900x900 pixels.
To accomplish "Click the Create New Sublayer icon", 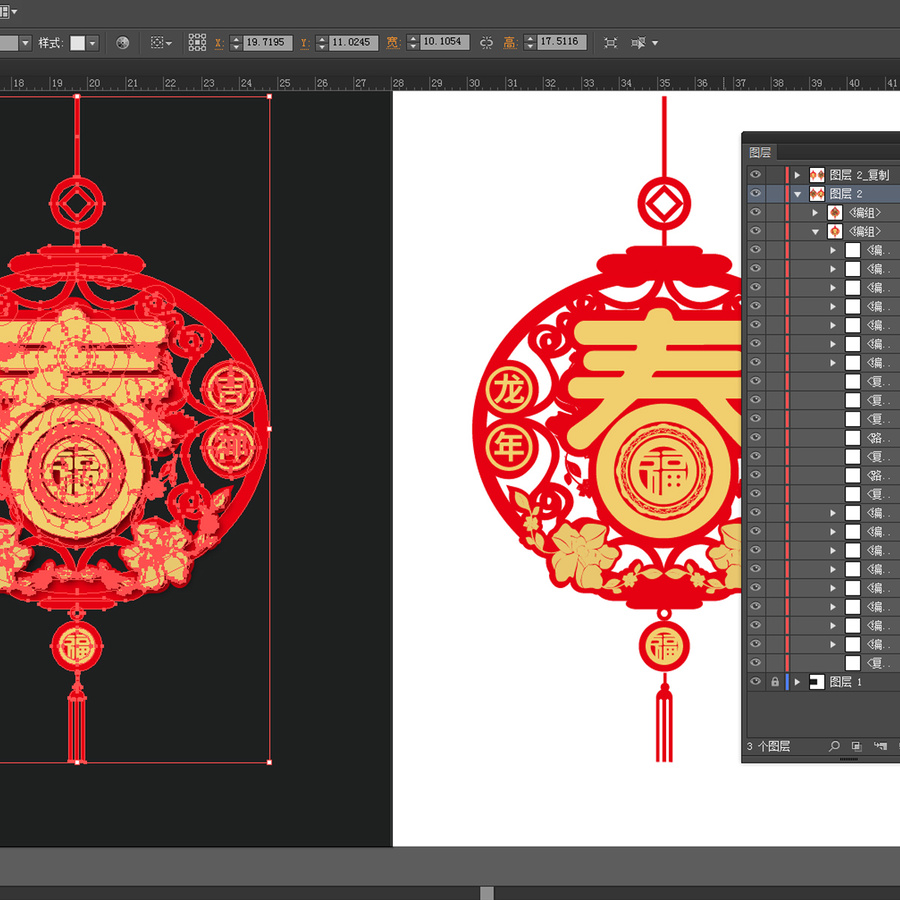I will point(880,746).
